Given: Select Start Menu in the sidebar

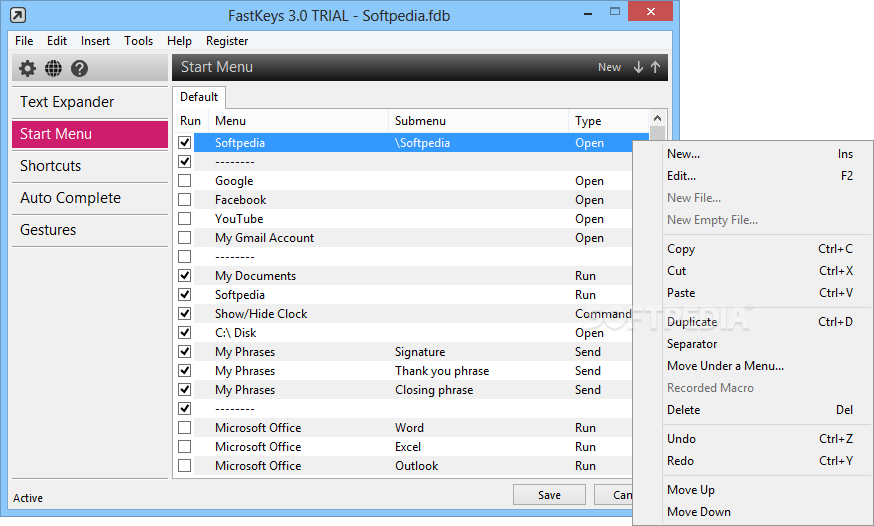Looking at the screenshot, I should 90,134.
